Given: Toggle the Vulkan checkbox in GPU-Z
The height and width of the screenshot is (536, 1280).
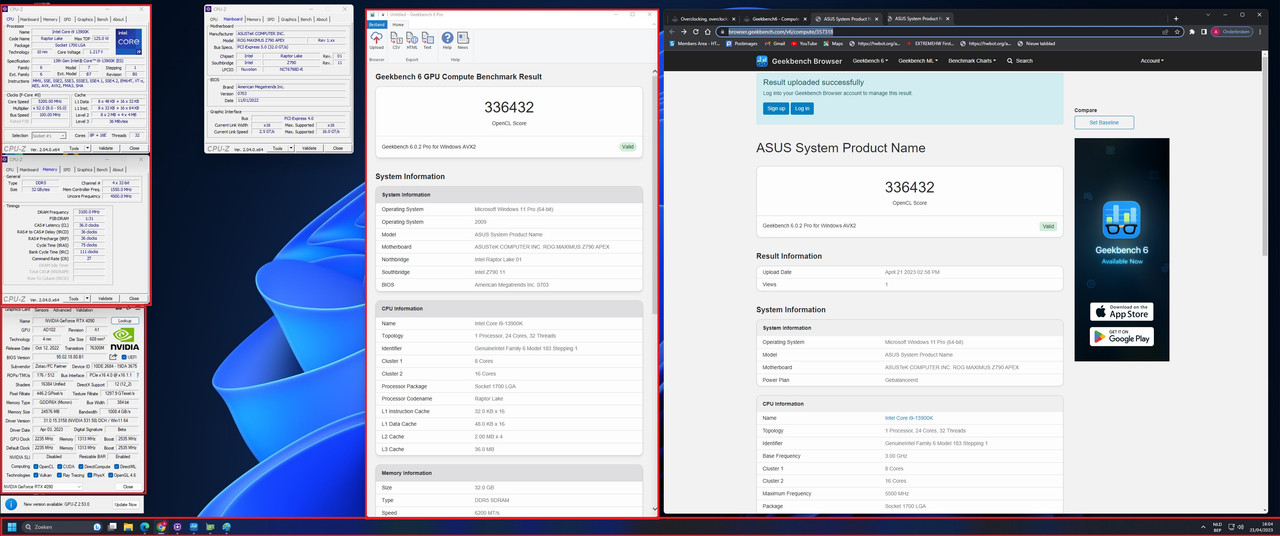Looking at the screenshot, I should (36, 475).
